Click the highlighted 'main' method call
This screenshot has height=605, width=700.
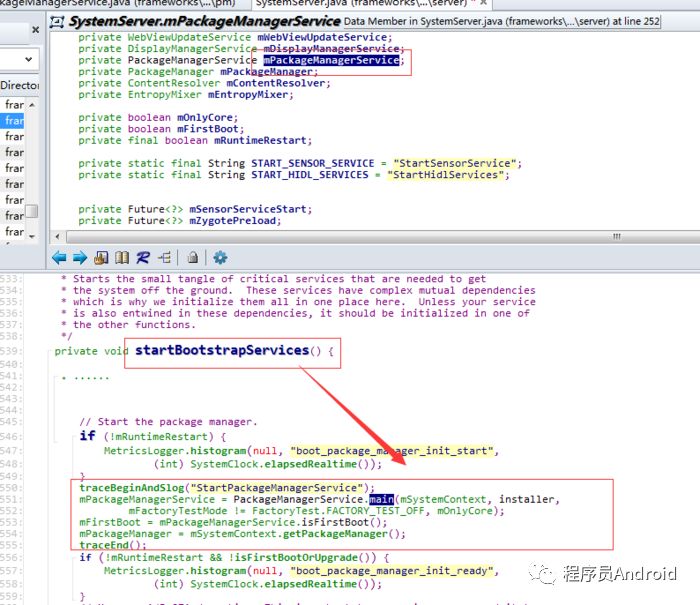coord(382,499)
